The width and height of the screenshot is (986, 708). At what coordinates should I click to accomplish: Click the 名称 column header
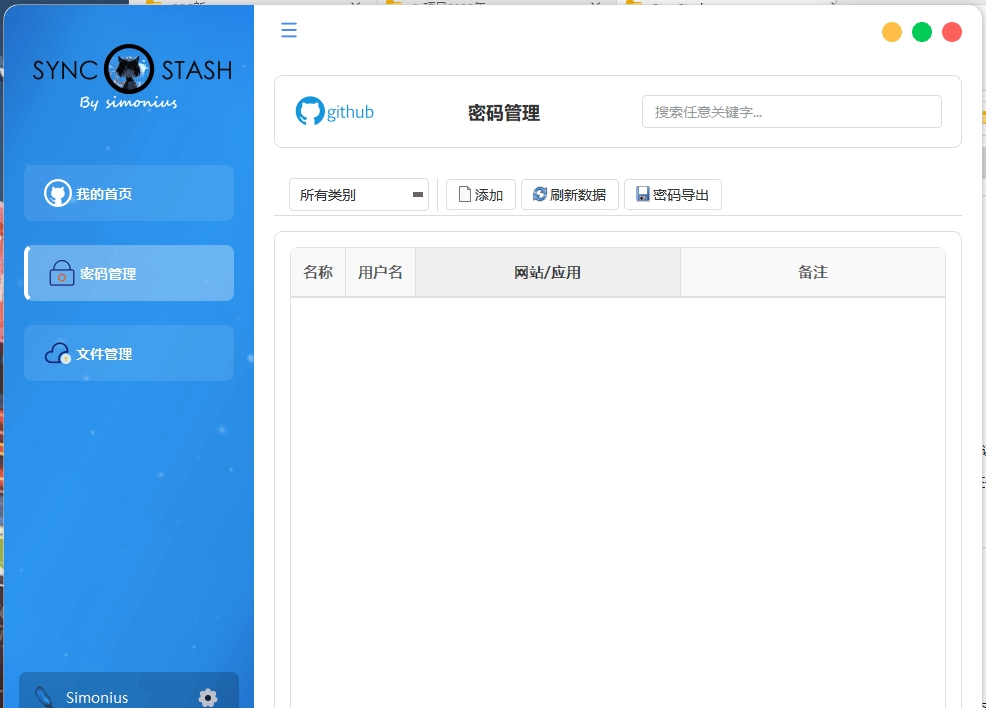pos(318,271)
